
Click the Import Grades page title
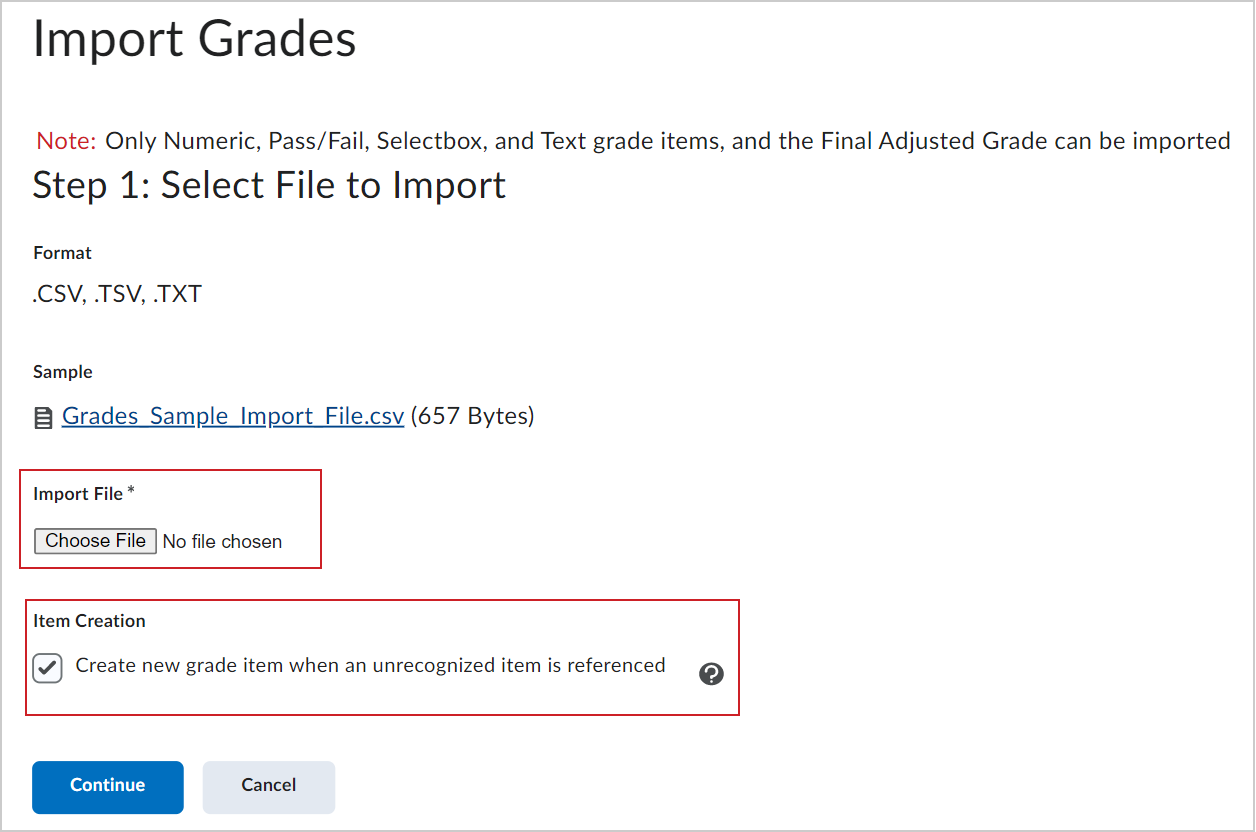(x=194, y=40)
